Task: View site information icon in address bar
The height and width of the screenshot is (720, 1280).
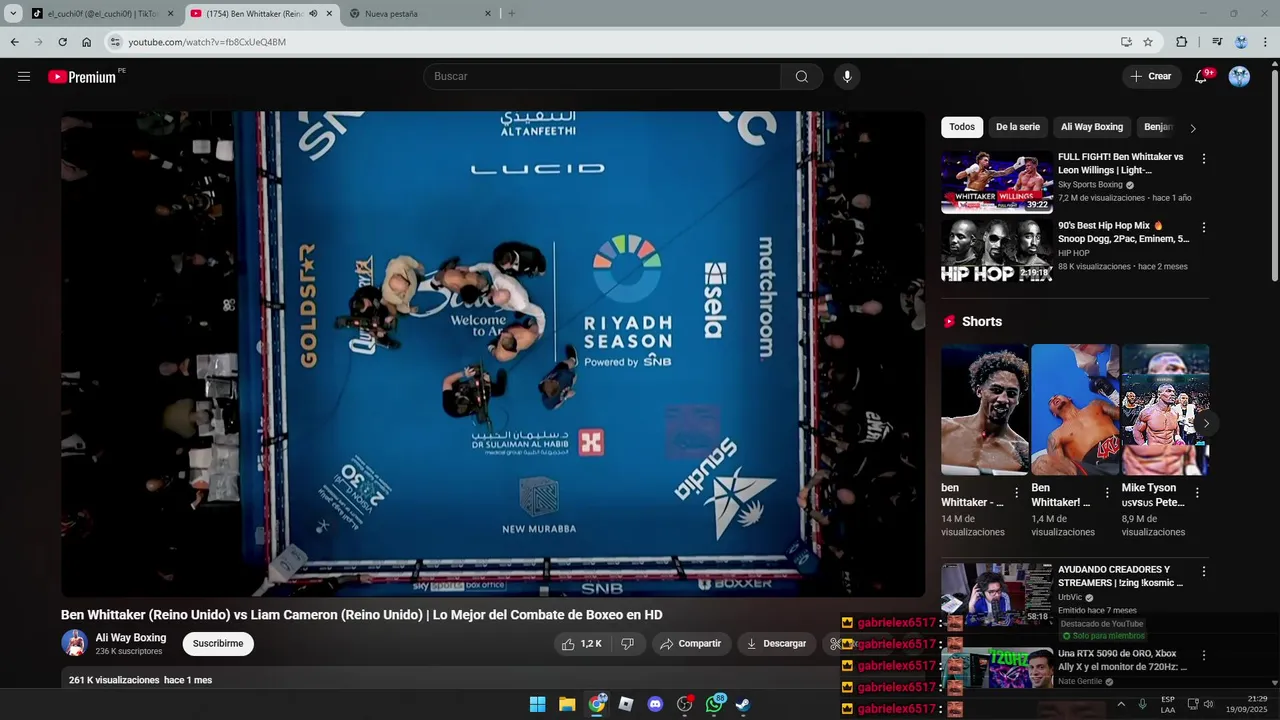Action: point(115,42)
